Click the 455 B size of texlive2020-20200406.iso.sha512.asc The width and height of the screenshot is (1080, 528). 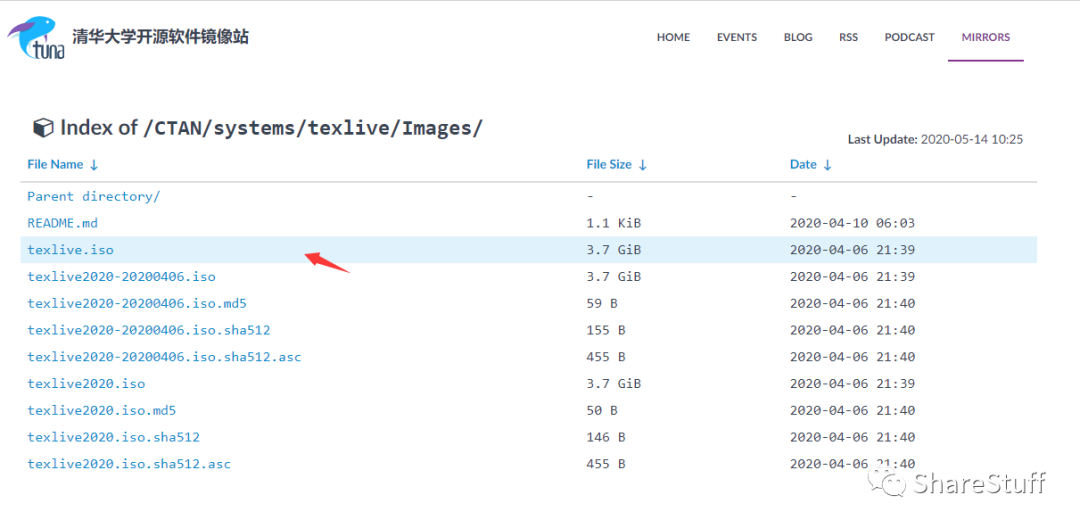click(x=605, y=357)
